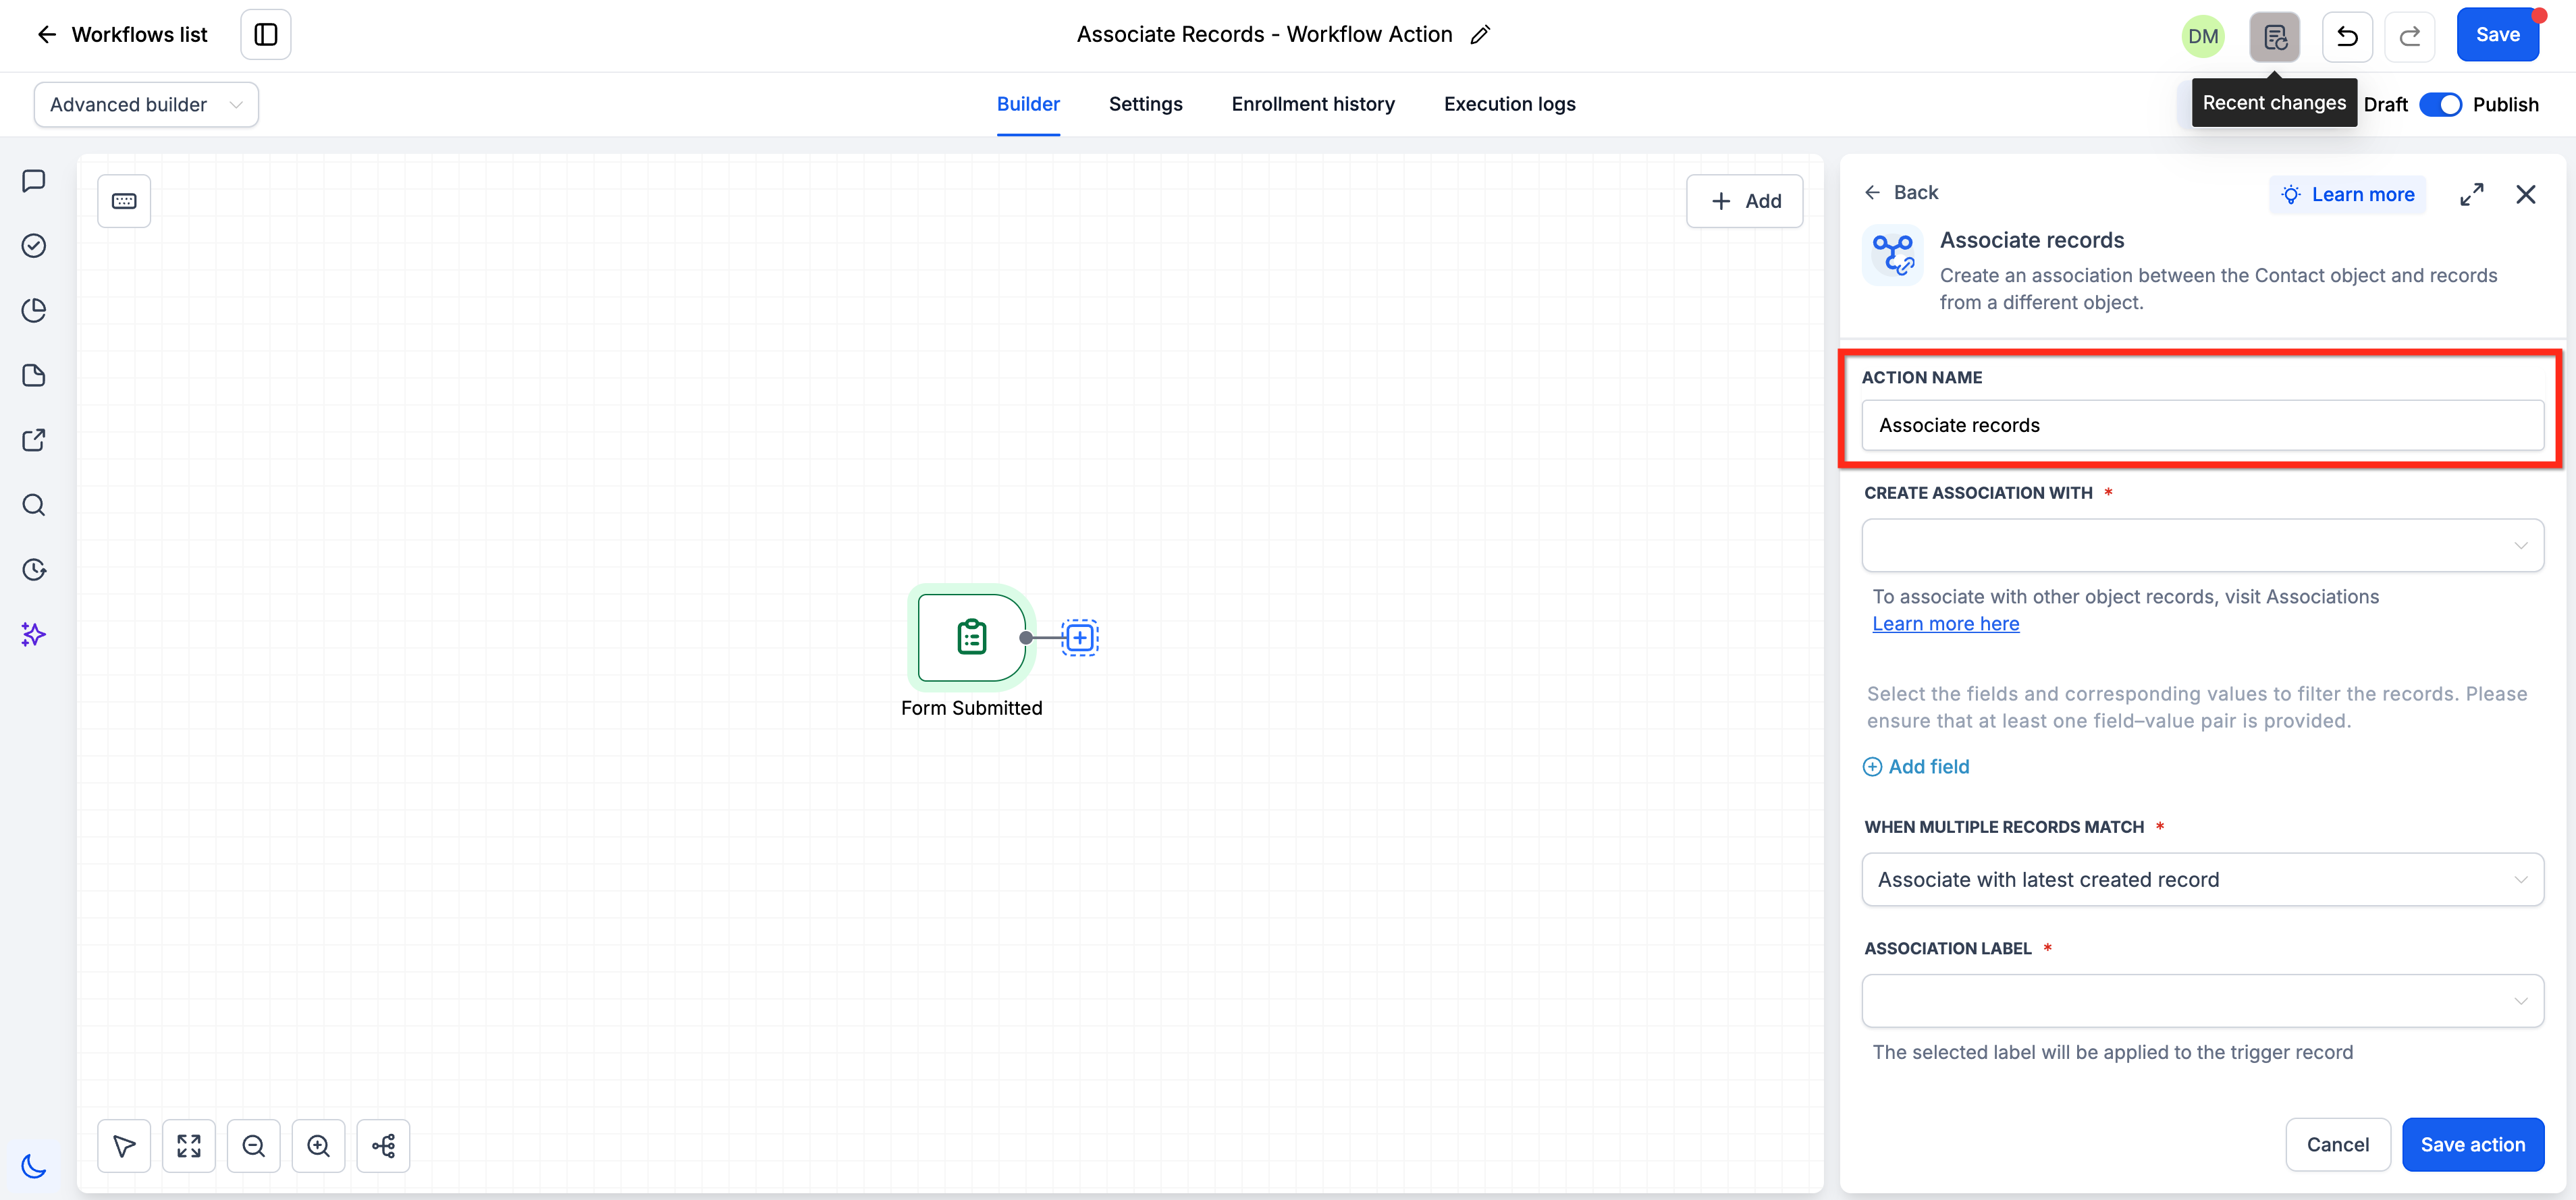Click the Add button on canvas
The height and width of the screenshot is (1200, 2576).
coord(1745,201)
